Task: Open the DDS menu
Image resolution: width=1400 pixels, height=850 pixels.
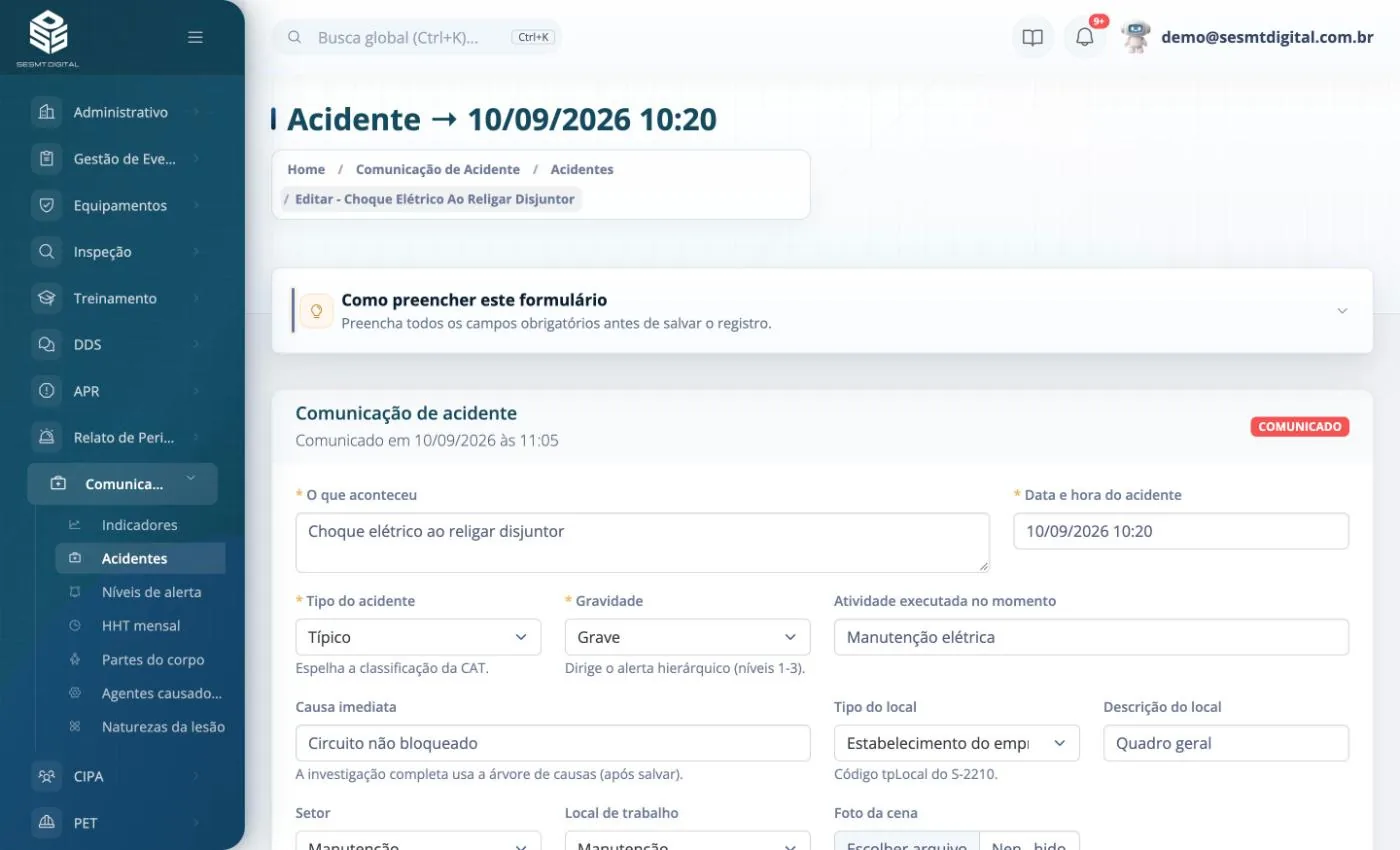Action: coord(122,344)
